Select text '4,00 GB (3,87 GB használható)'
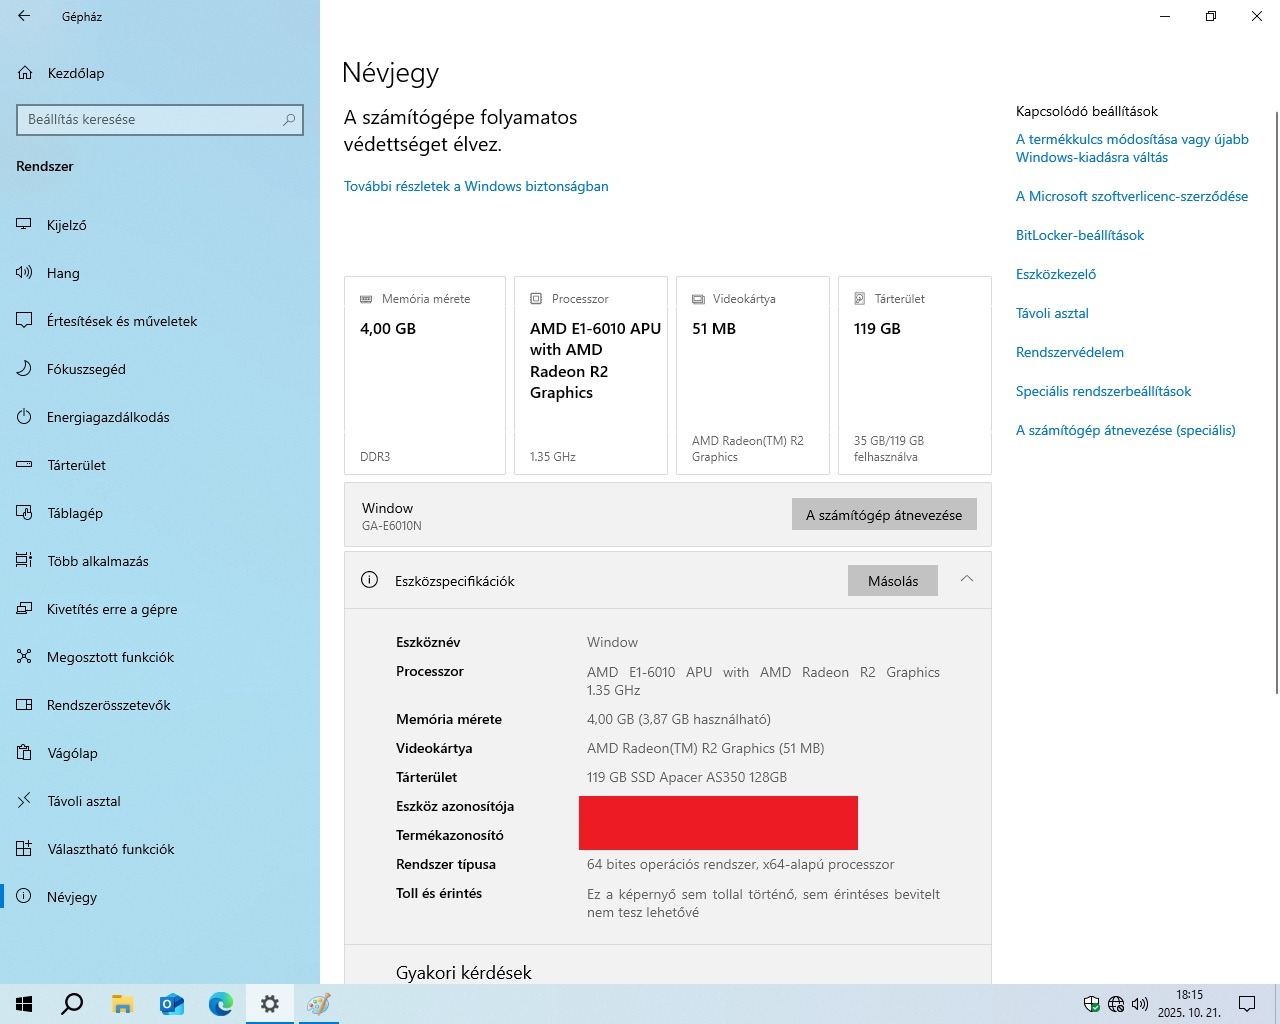 pyautogui.click(x=679, y=719)
